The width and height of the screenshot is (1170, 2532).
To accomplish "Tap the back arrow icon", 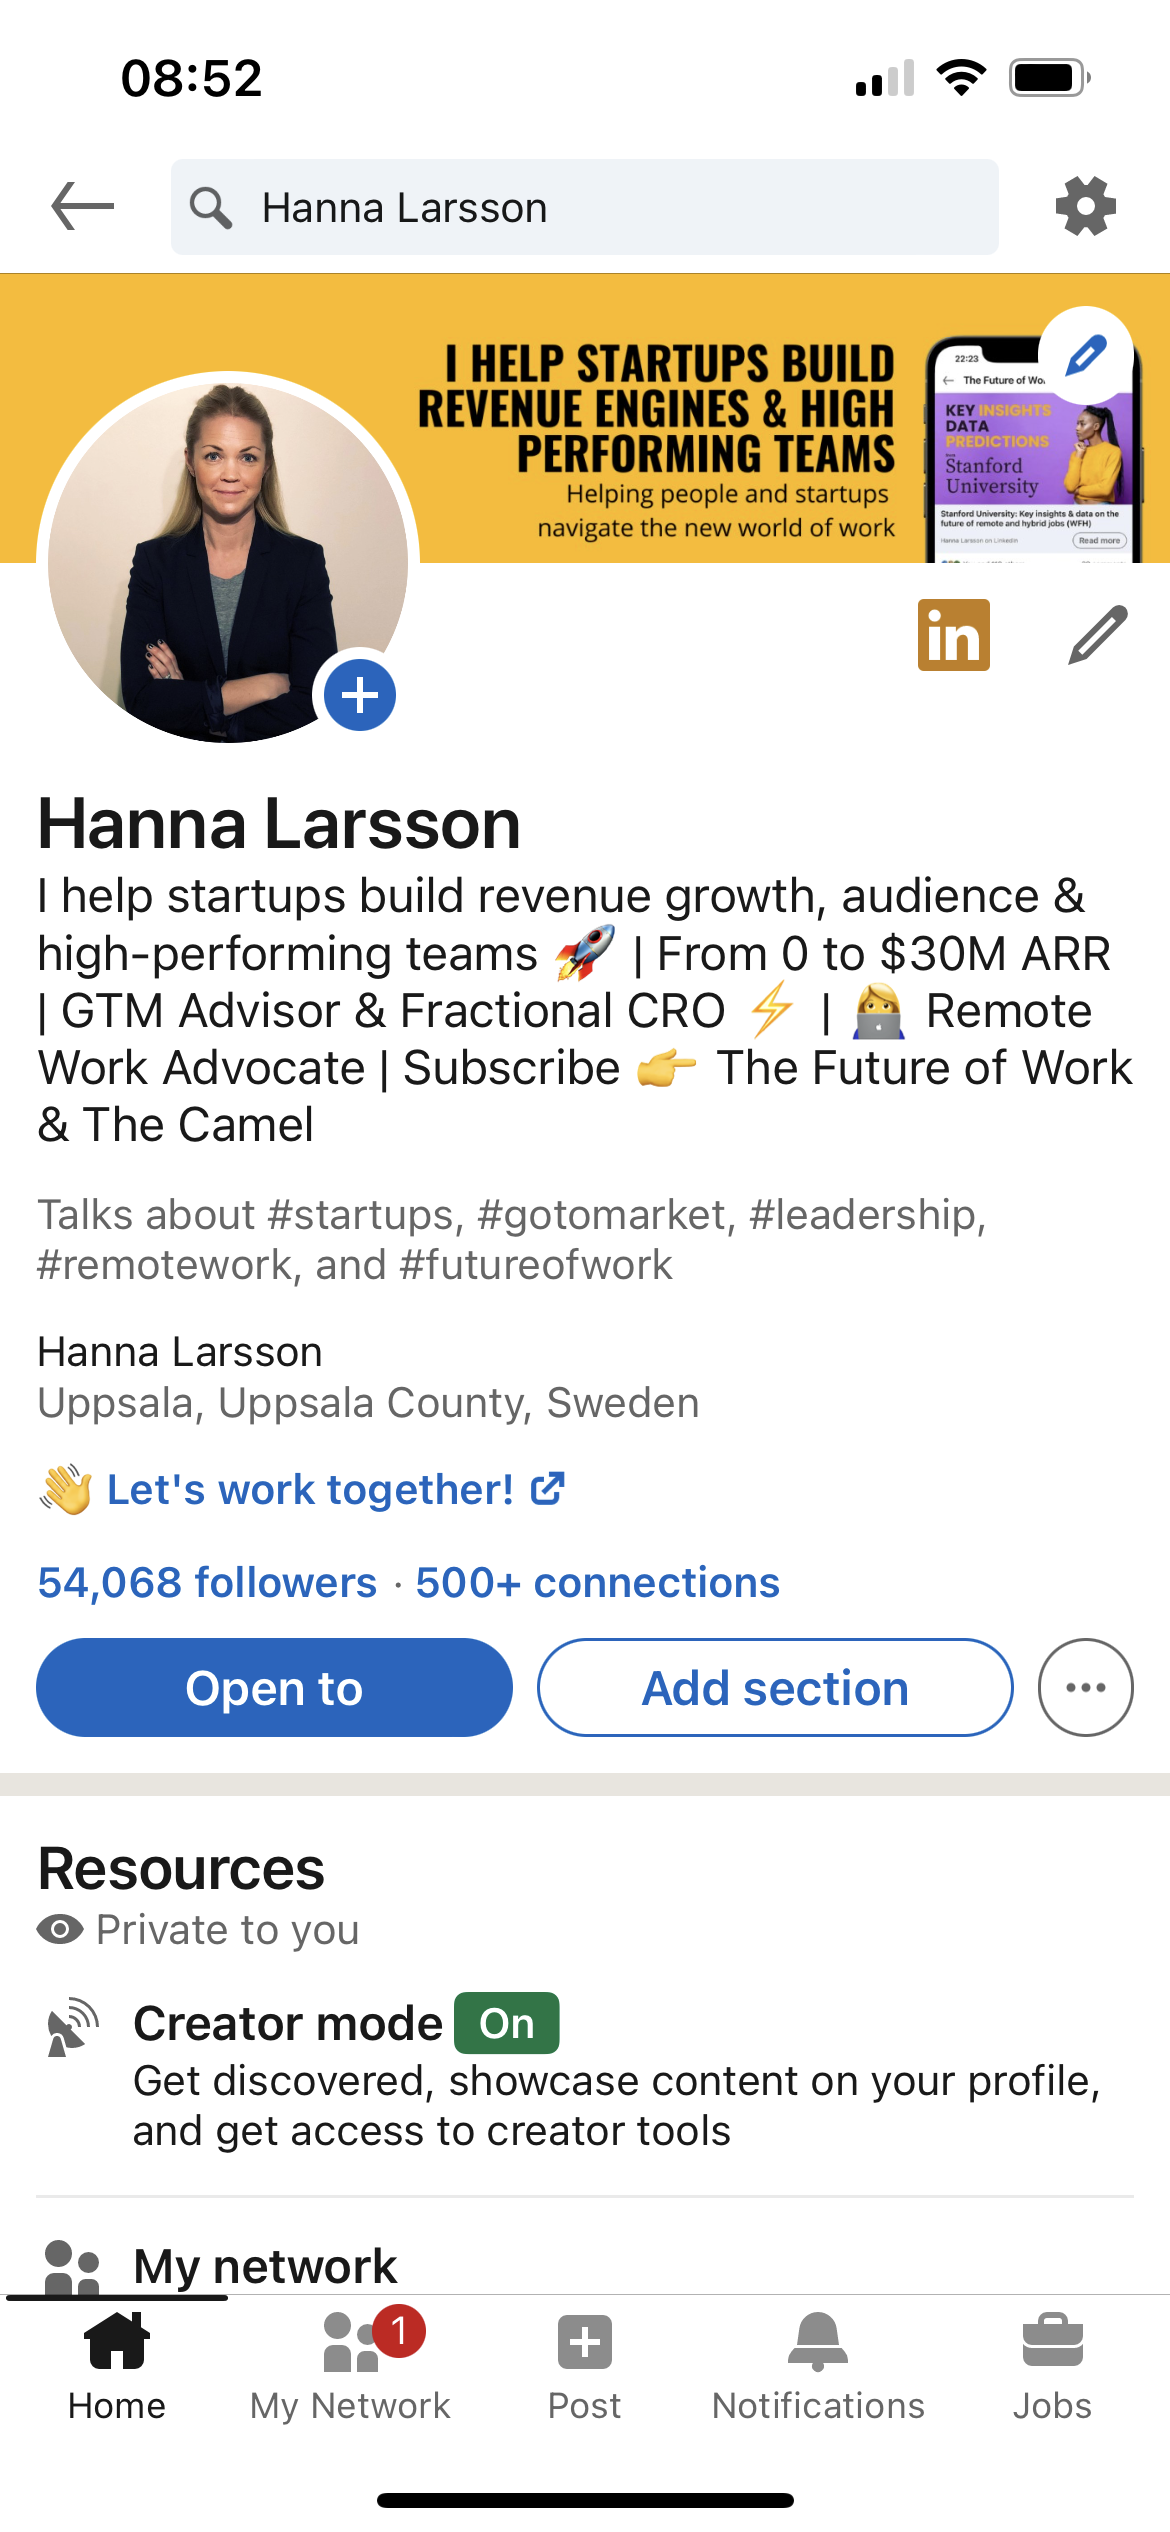I will [83, 207].
